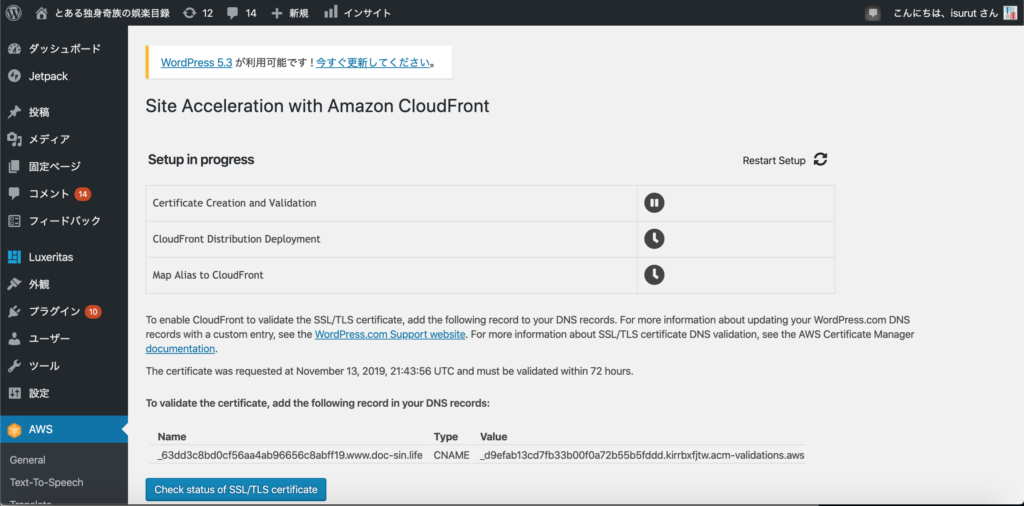Select the acm-validations.aws record value
This screenshot has height=506, width=1024.
click(x=642, y=454)
